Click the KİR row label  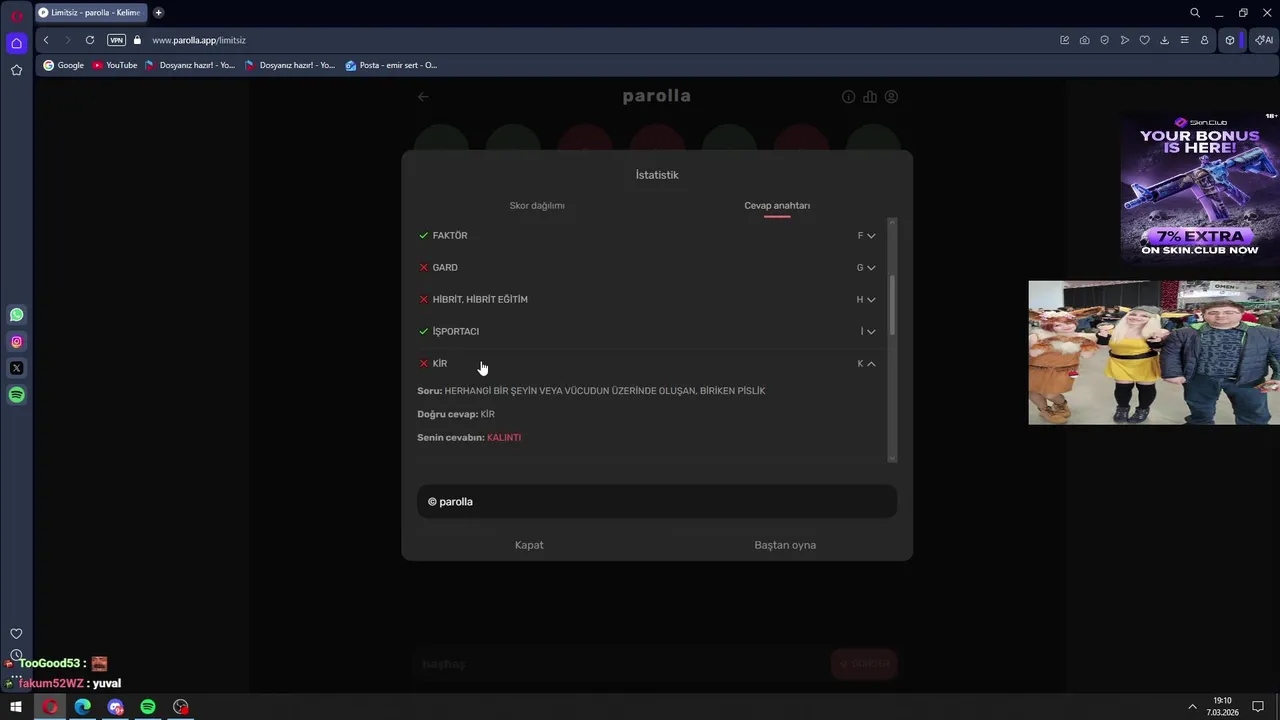[440, 364]
